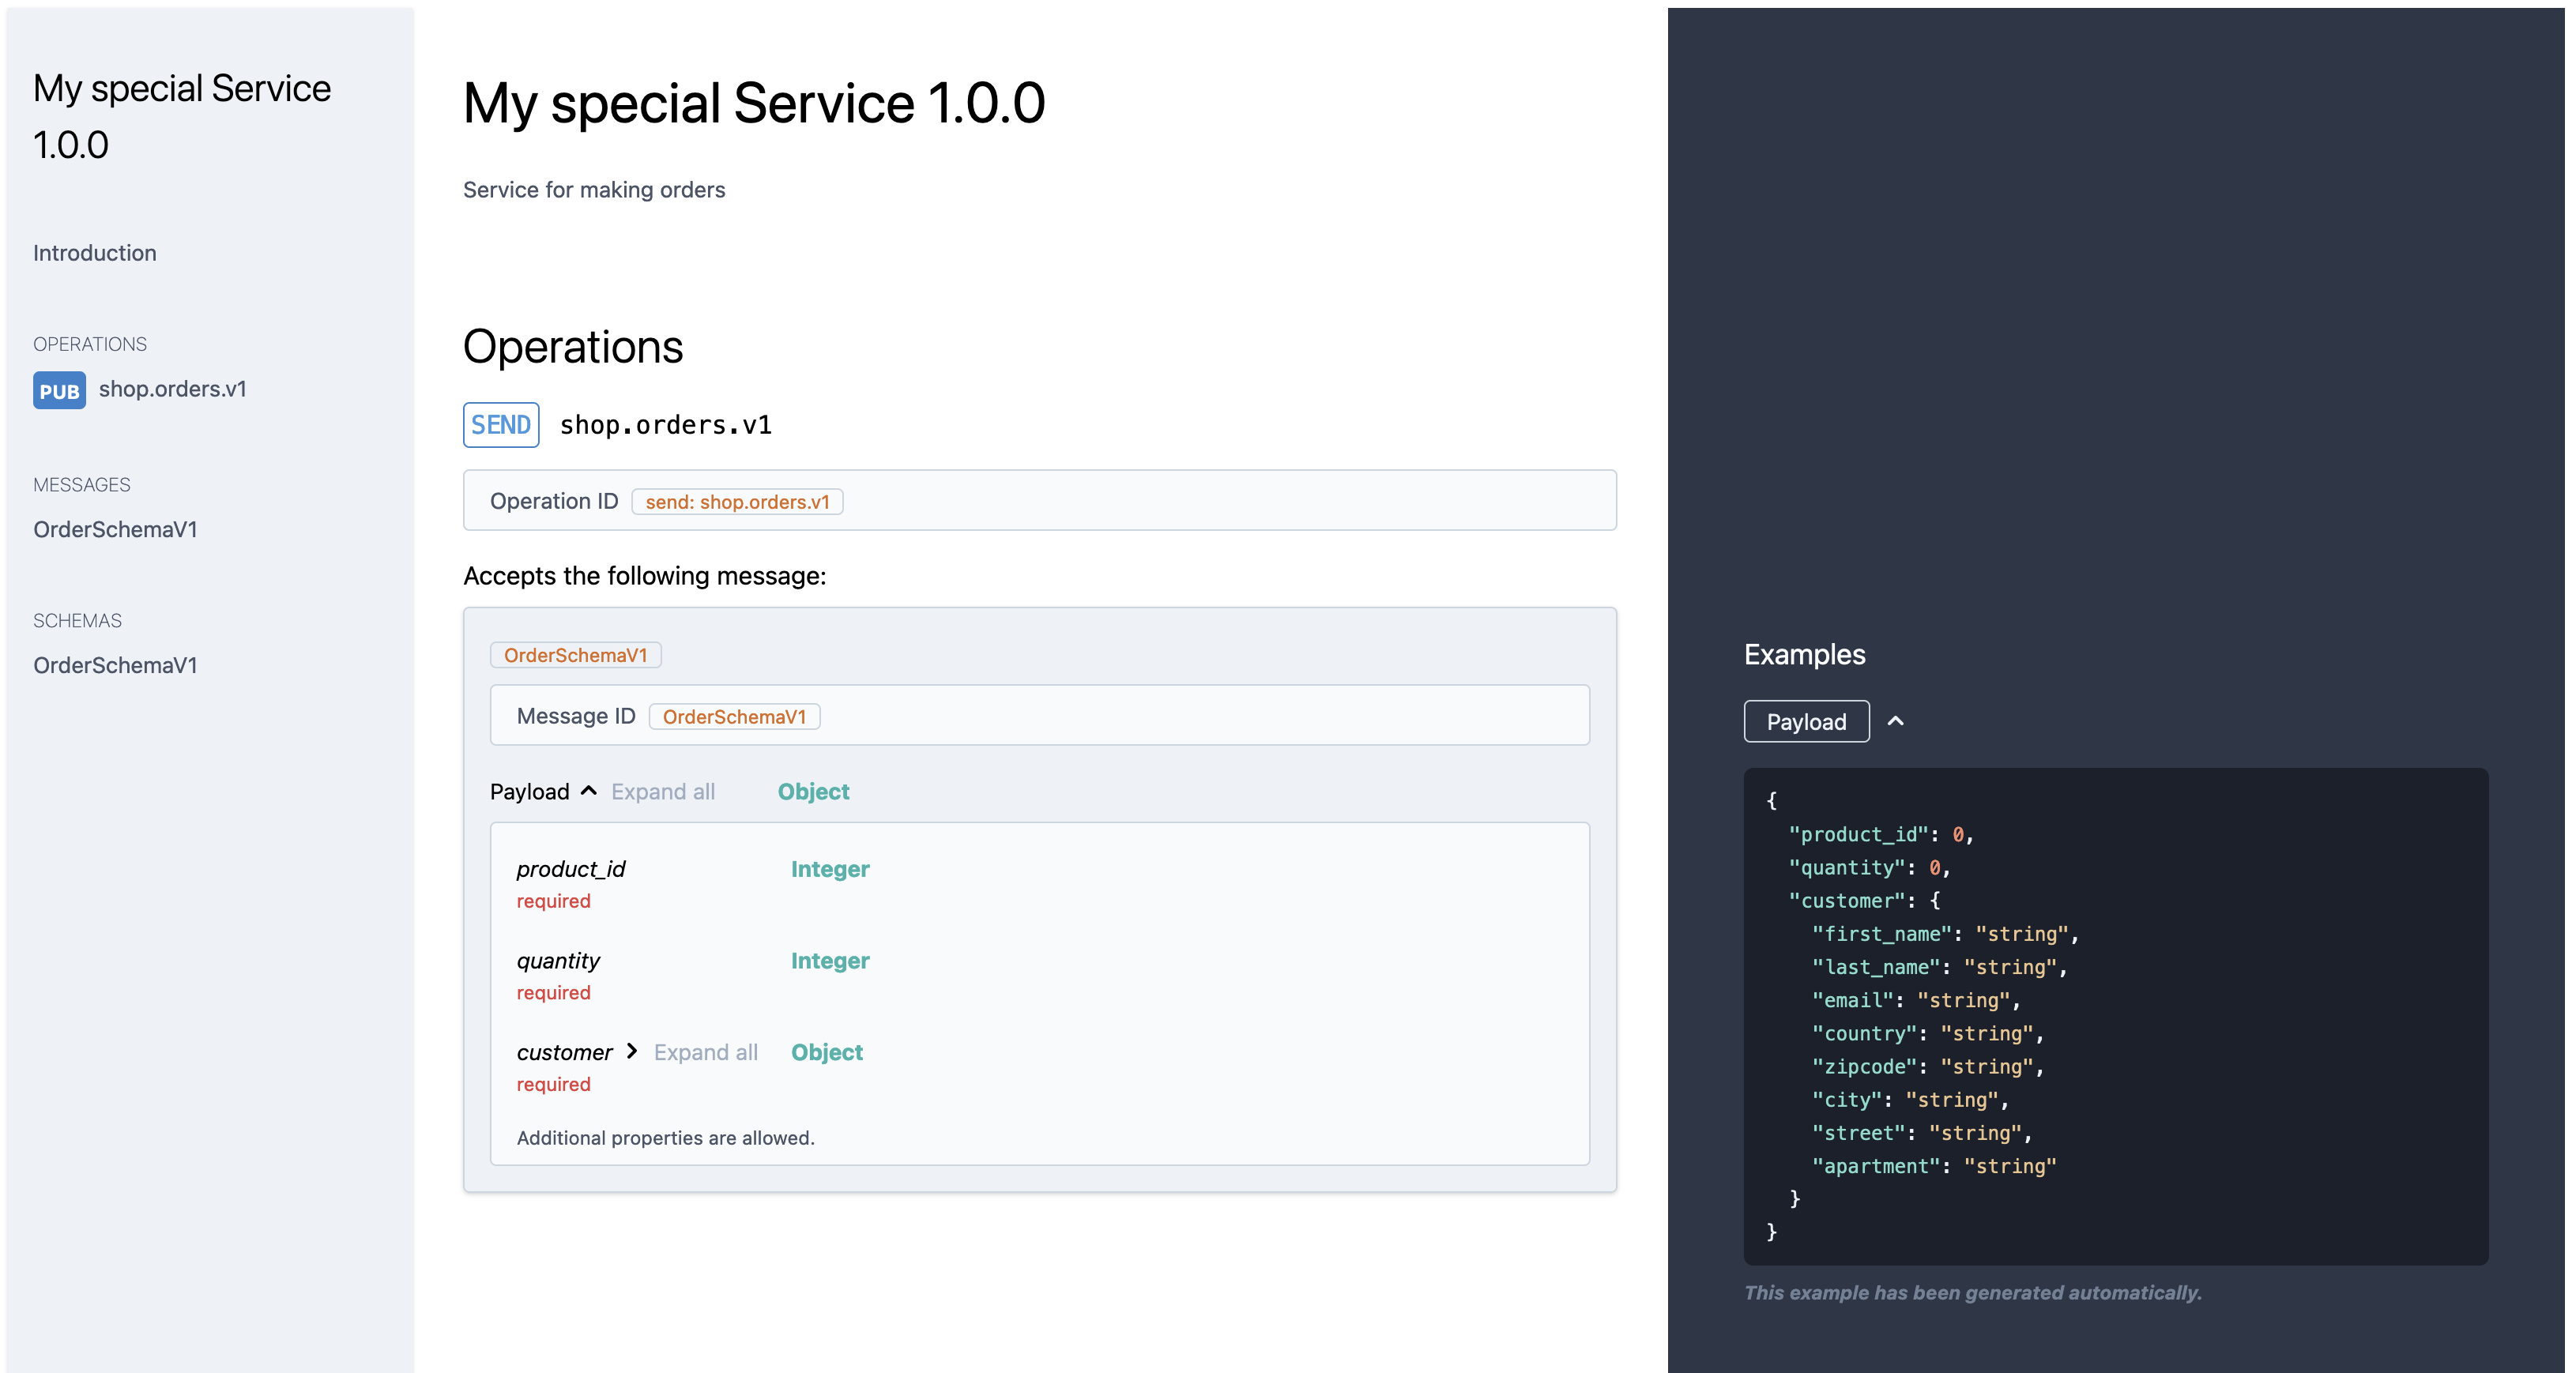Click the OrderSchemaV1 message tag badge
Image resolution: width=2576 pixels, height=1373 pixels.
coord(578,654)
